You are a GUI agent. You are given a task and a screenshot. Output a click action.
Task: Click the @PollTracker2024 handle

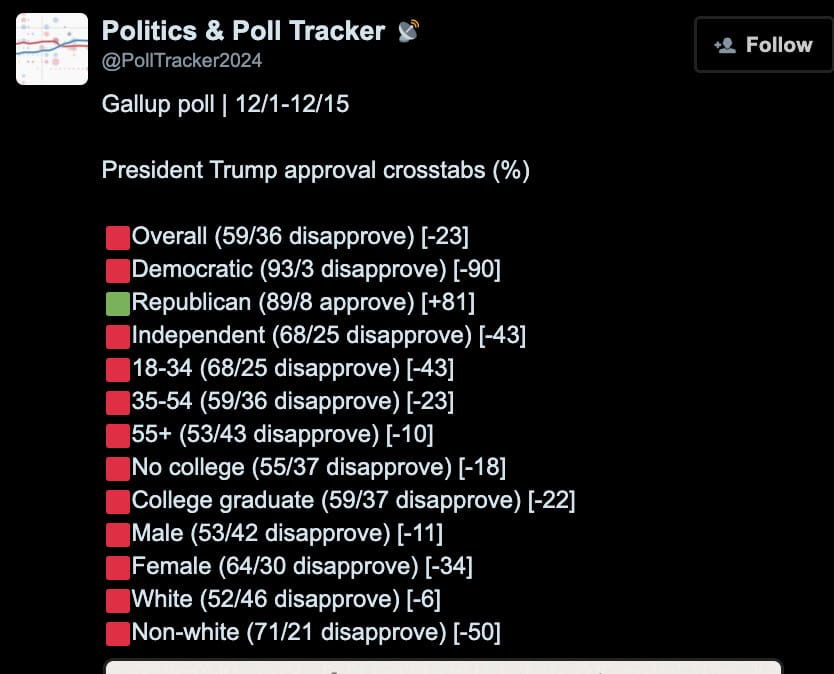pos(182,60)
